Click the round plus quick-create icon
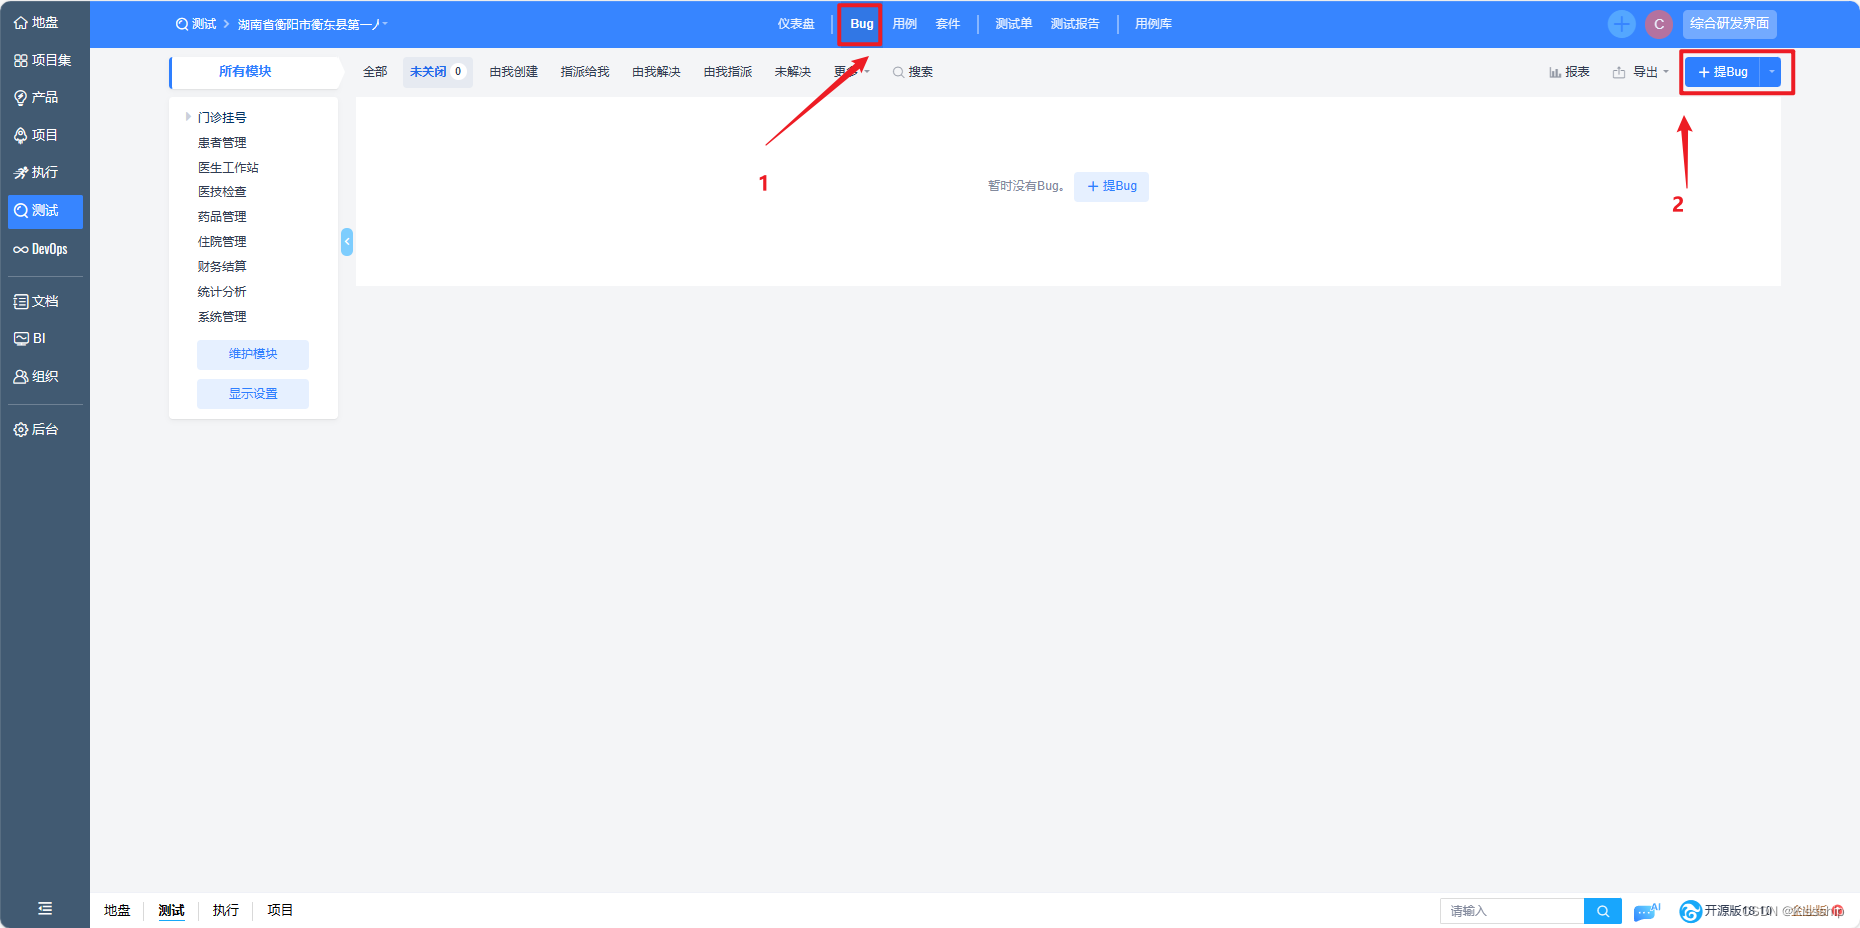The height and width of the screenshot is (928, 1860). coord(1621,24)
